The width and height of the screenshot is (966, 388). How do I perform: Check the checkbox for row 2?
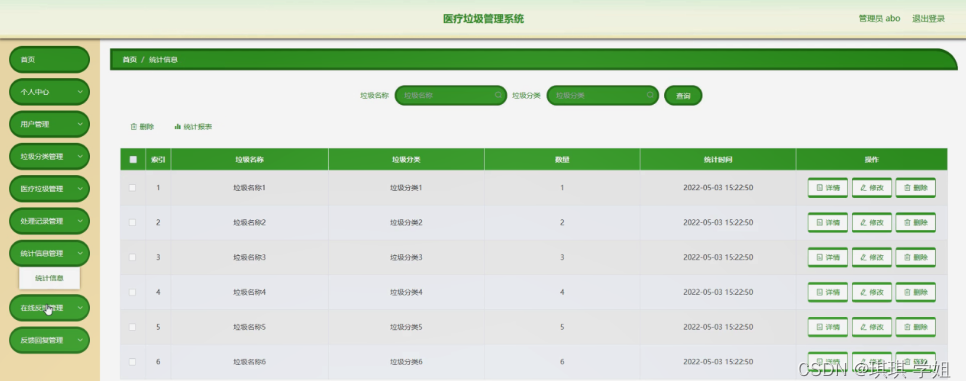[132, 222]
